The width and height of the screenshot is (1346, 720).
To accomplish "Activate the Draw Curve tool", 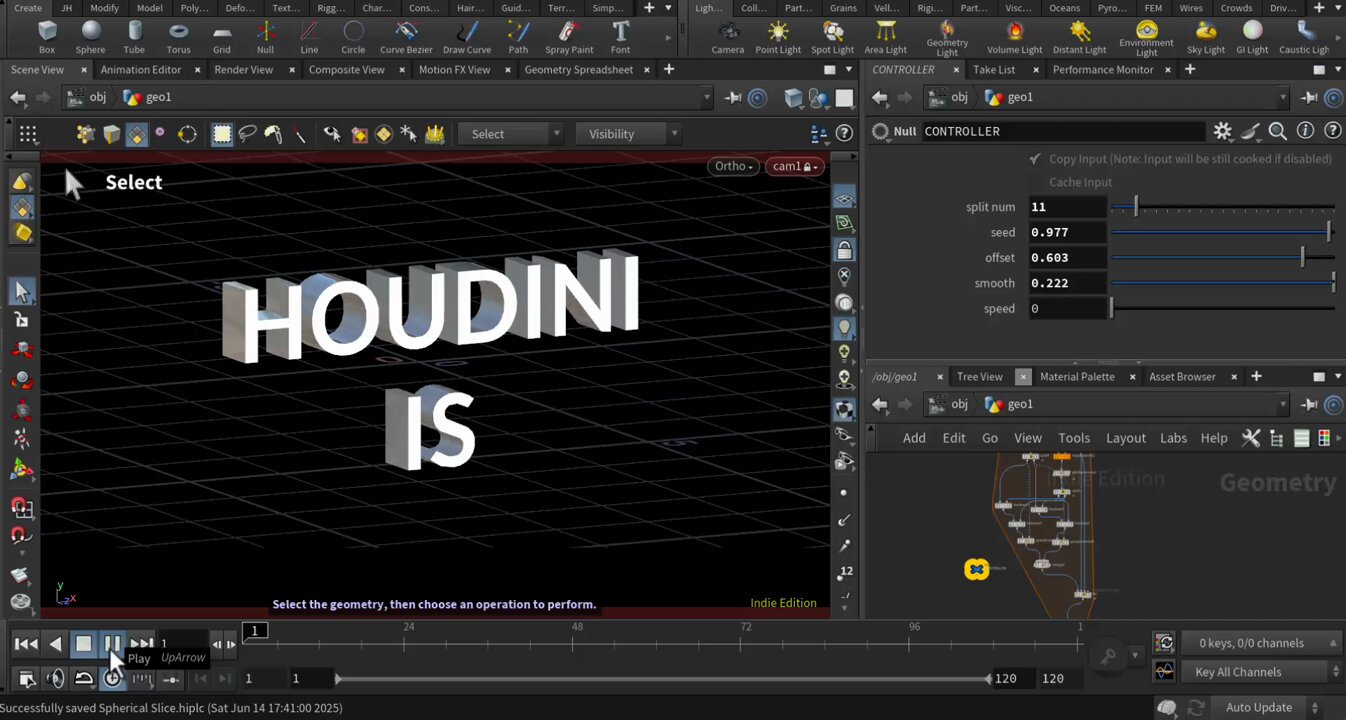I will [x=467, y=37].
